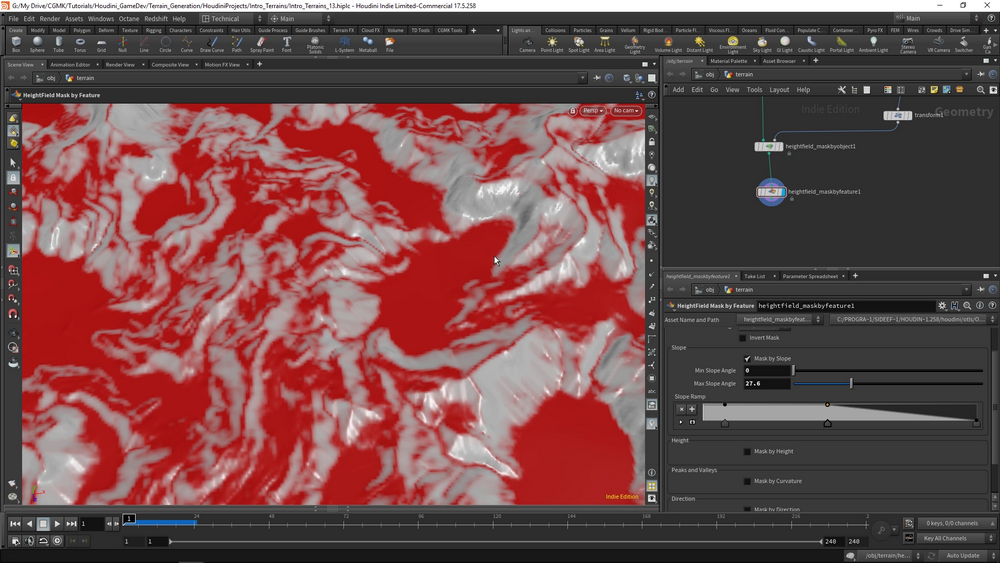Open the File menu
1000x563 pixels.
tap(13, 18)
